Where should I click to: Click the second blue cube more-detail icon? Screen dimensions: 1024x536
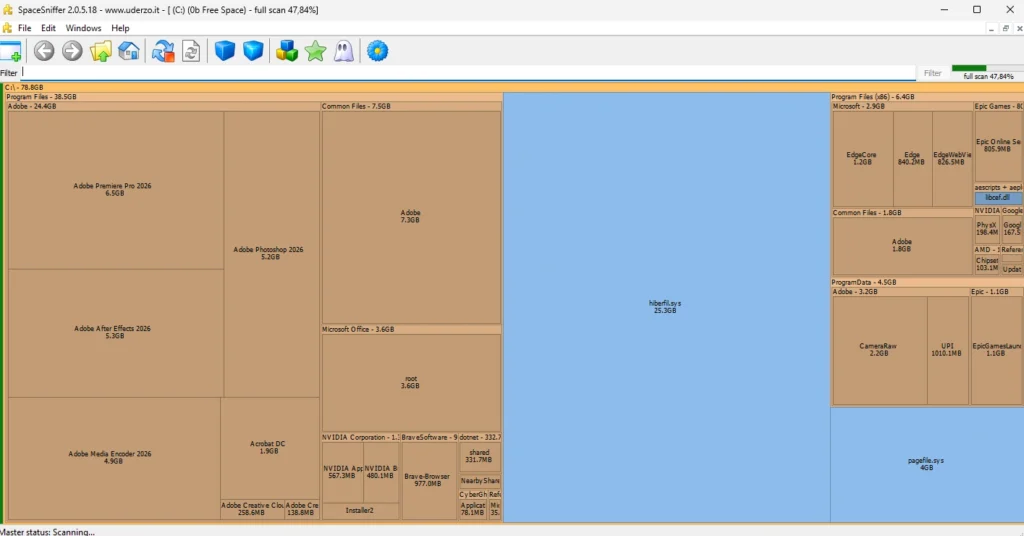point(253,51)
